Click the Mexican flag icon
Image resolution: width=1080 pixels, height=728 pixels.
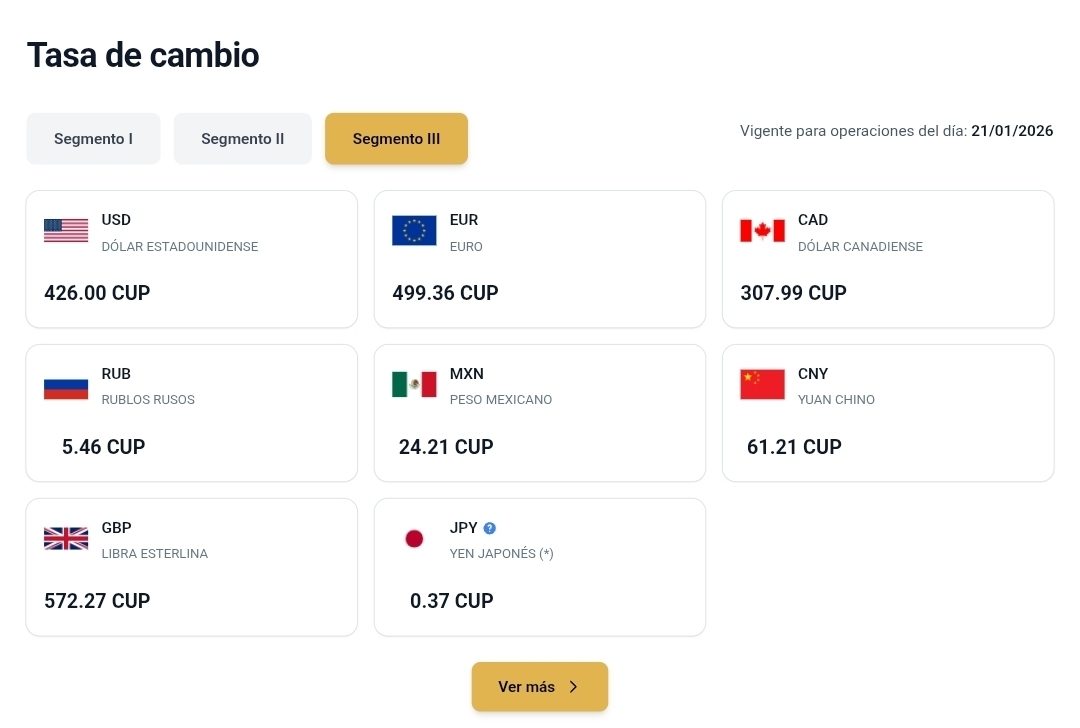[414, 385]
